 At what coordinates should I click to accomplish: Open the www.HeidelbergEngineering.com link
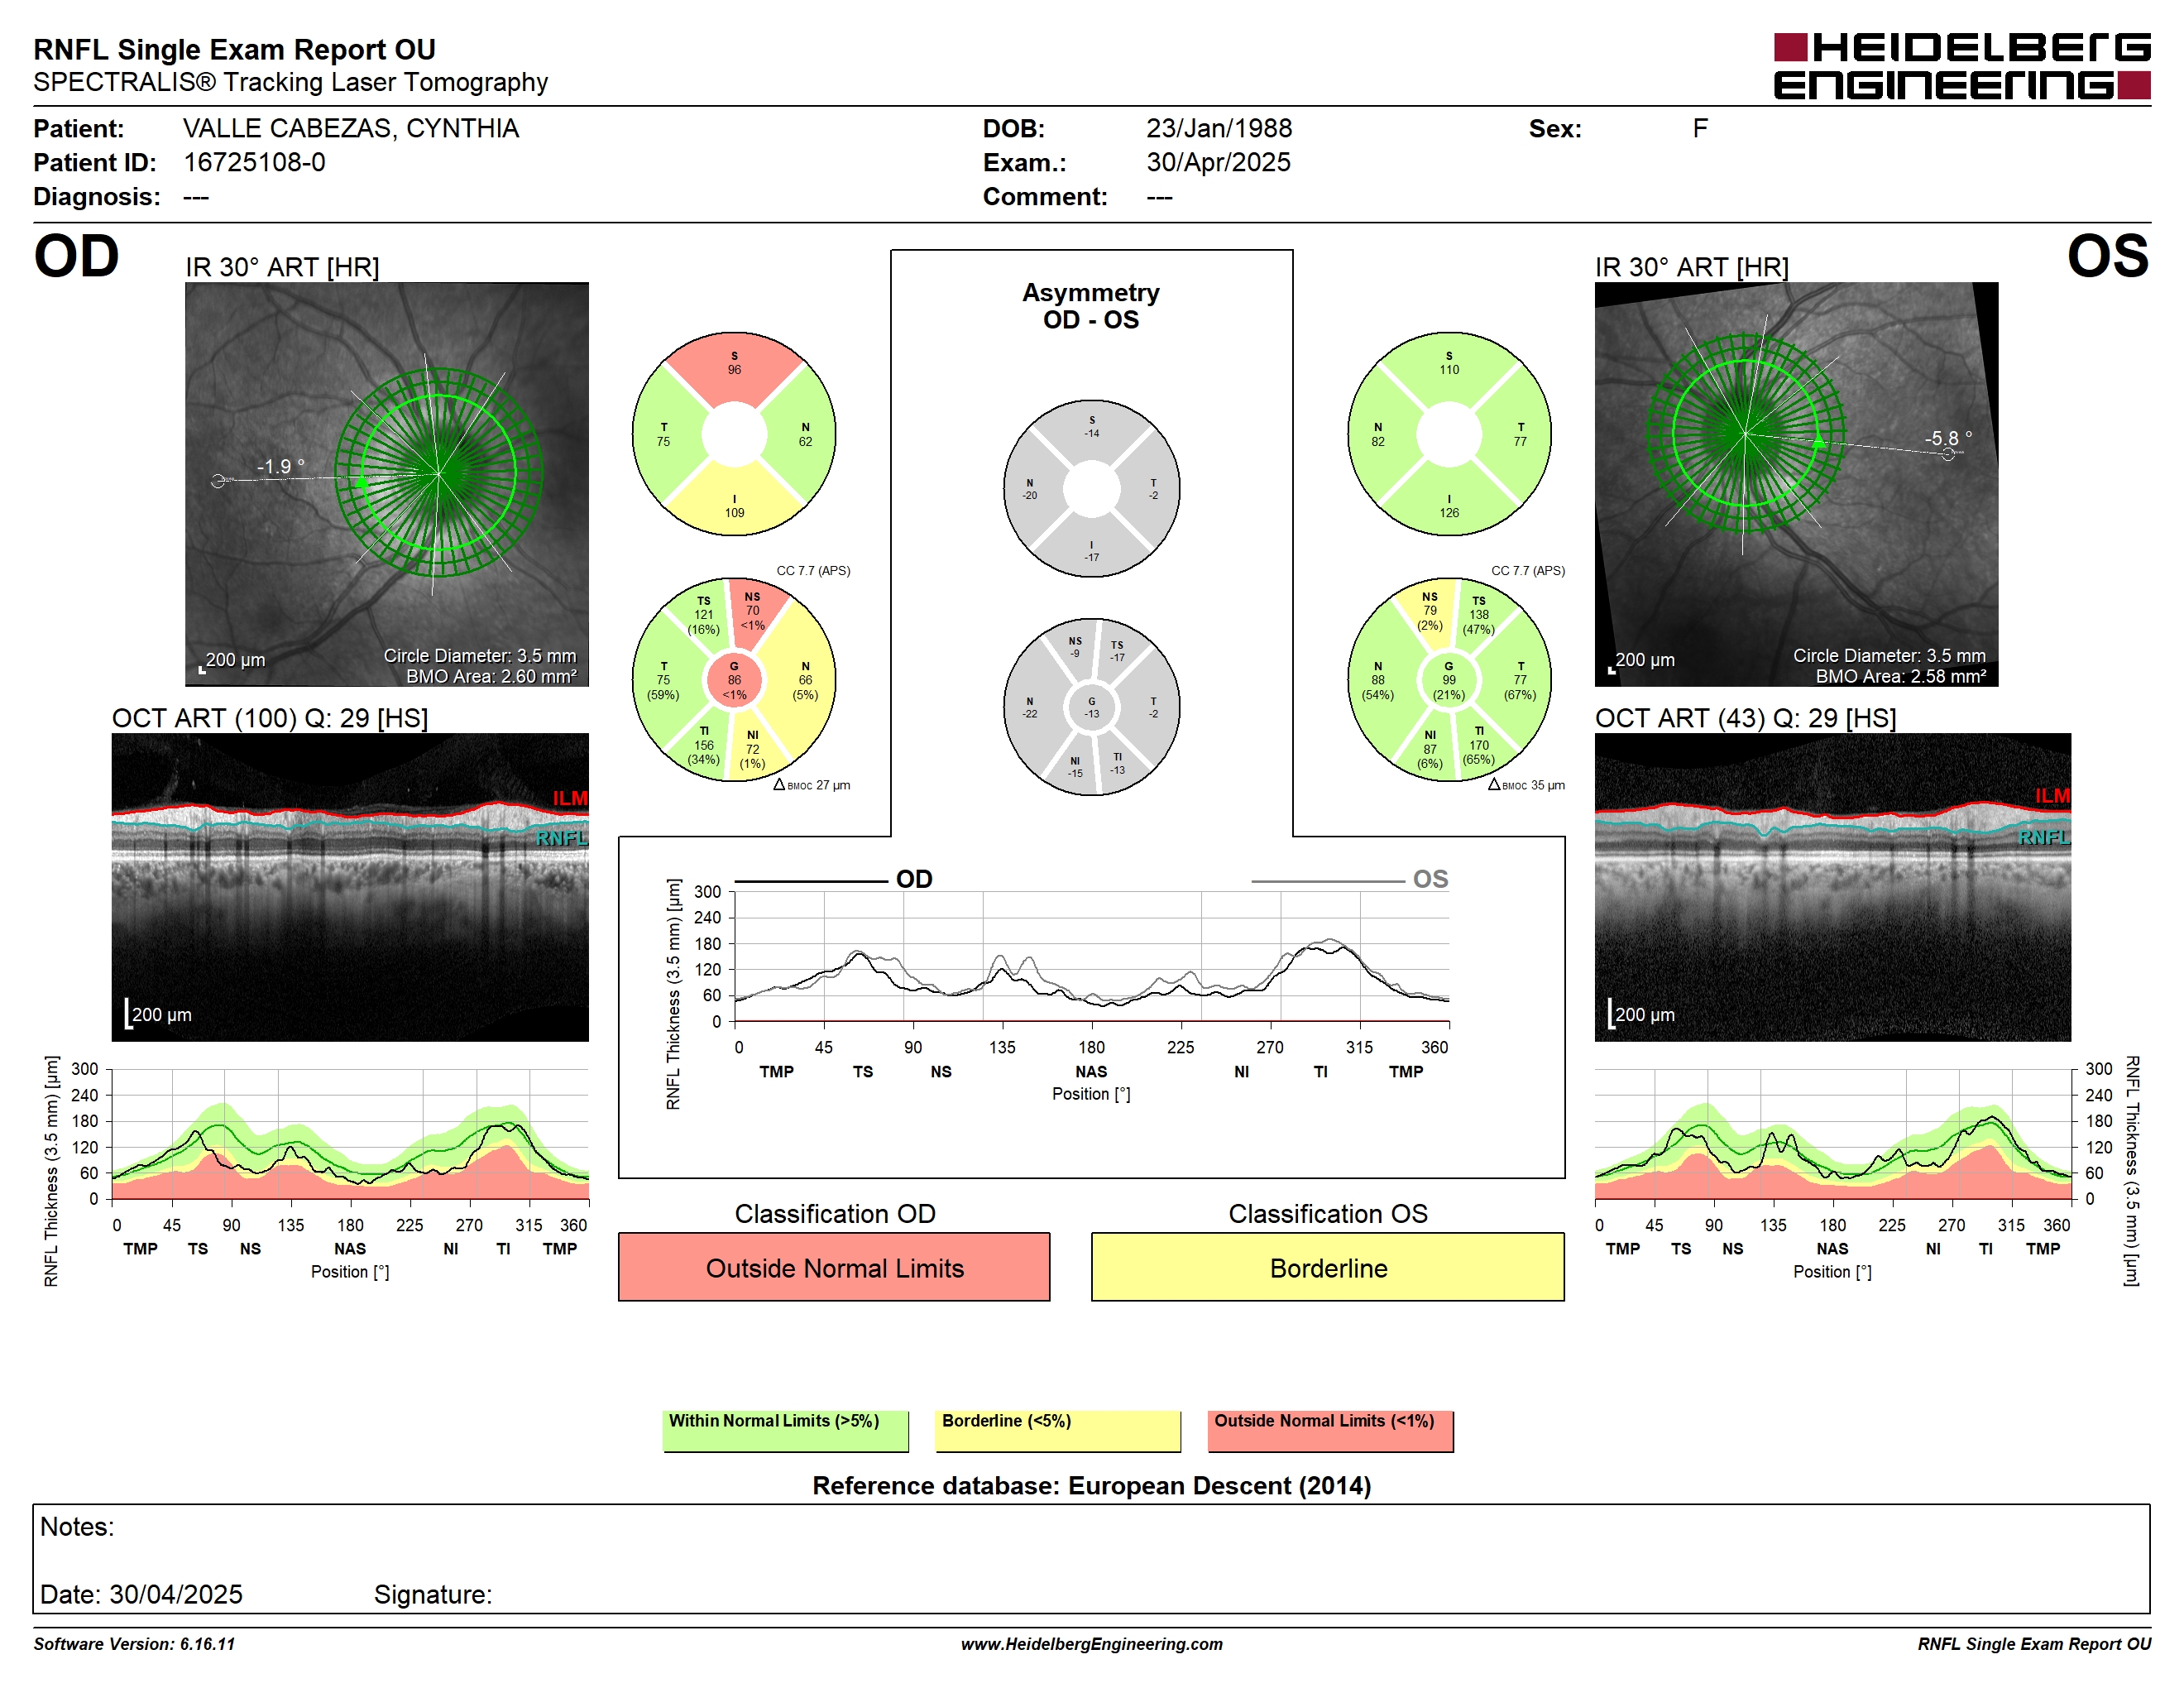point(1091,1644)
